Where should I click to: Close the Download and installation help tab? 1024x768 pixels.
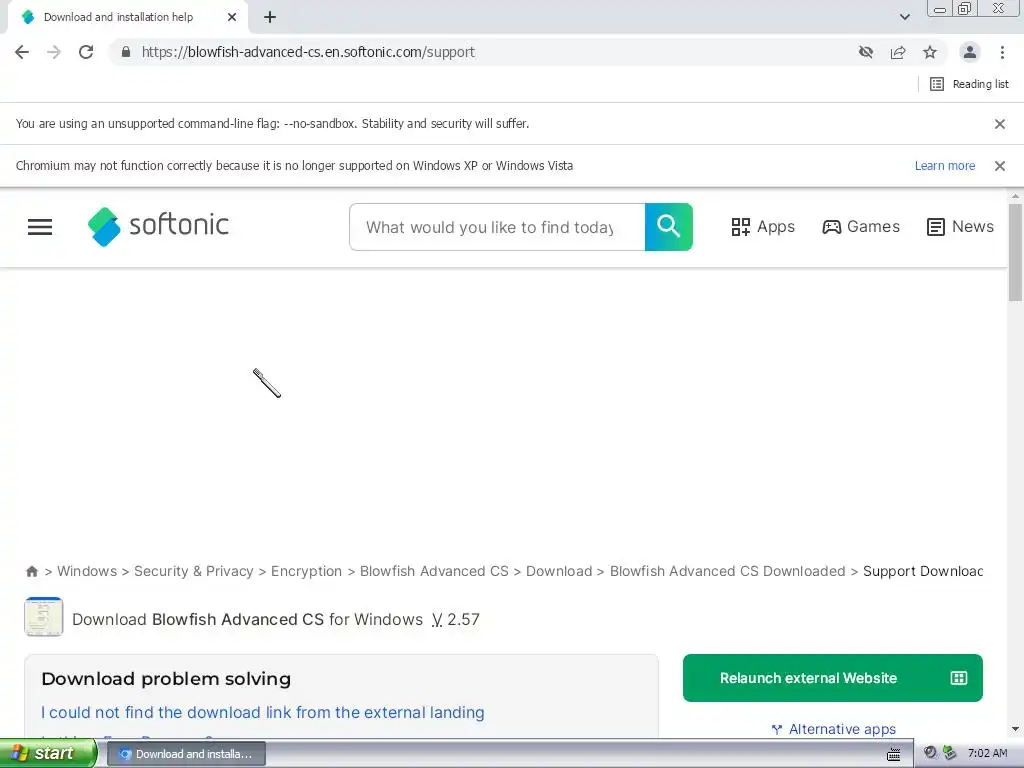click(232, 17)
